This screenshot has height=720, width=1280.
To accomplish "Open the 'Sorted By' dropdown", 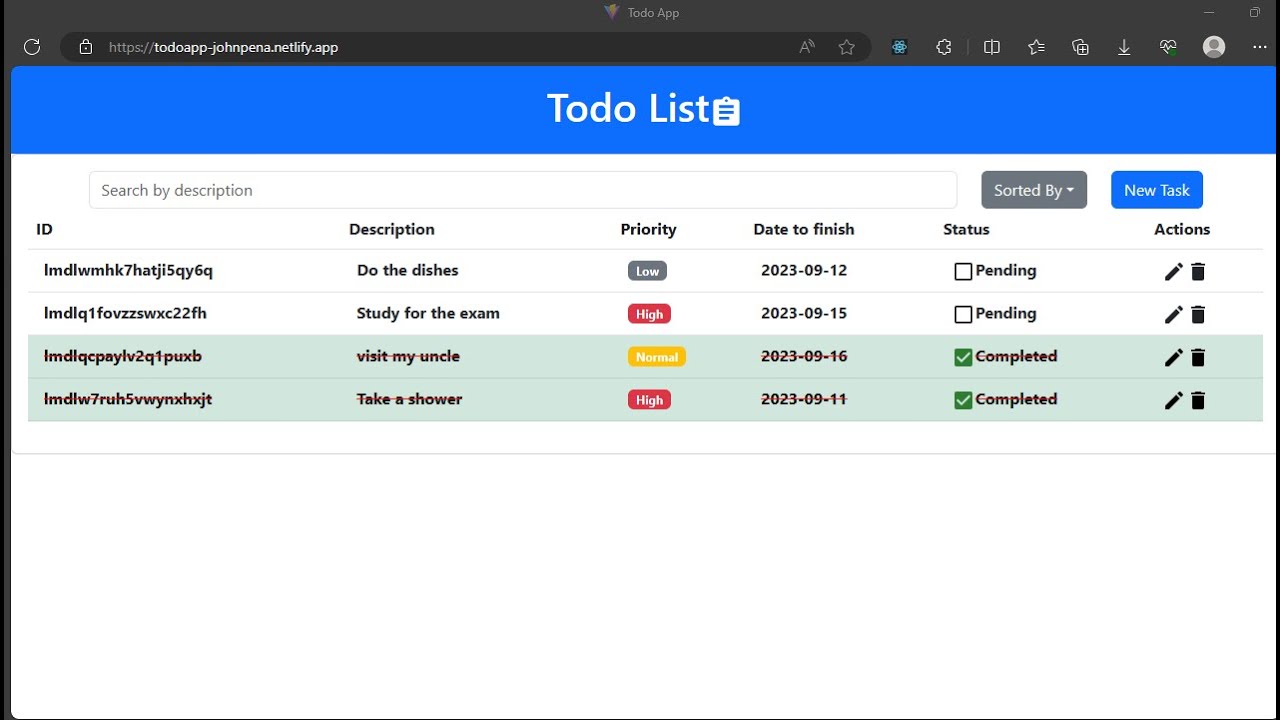I will (1034, 190).
